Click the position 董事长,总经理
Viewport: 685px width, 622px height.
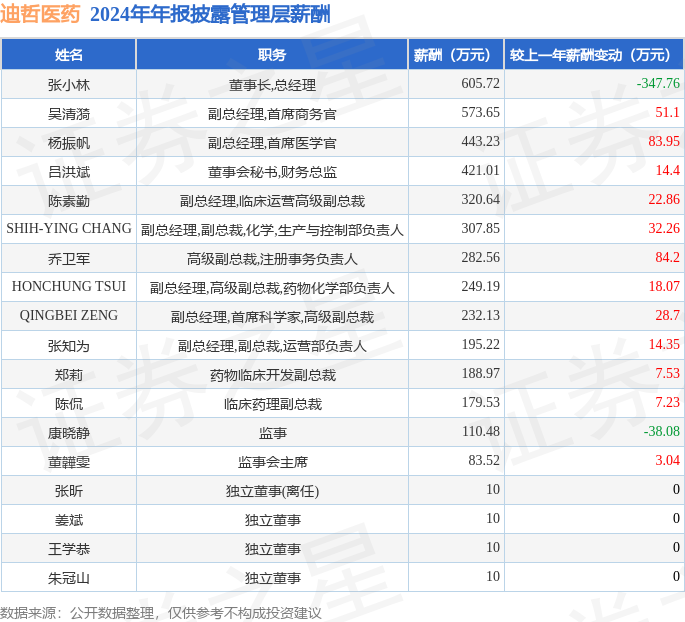272,85
